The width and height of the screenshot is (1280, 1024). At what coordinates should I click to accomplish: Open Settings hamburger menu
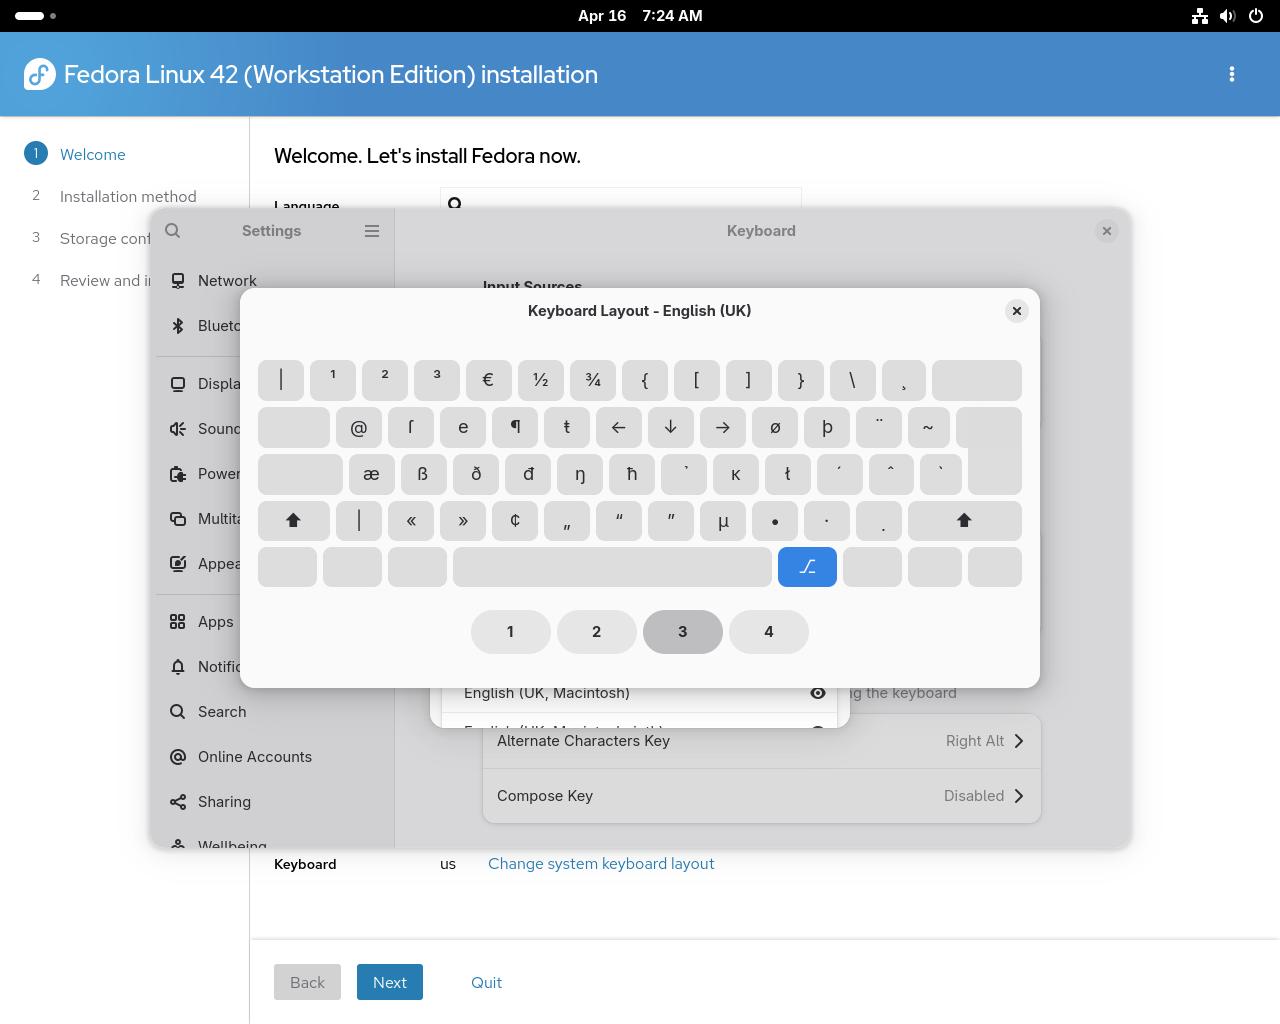pyautogui.click(x=372, y=231)
